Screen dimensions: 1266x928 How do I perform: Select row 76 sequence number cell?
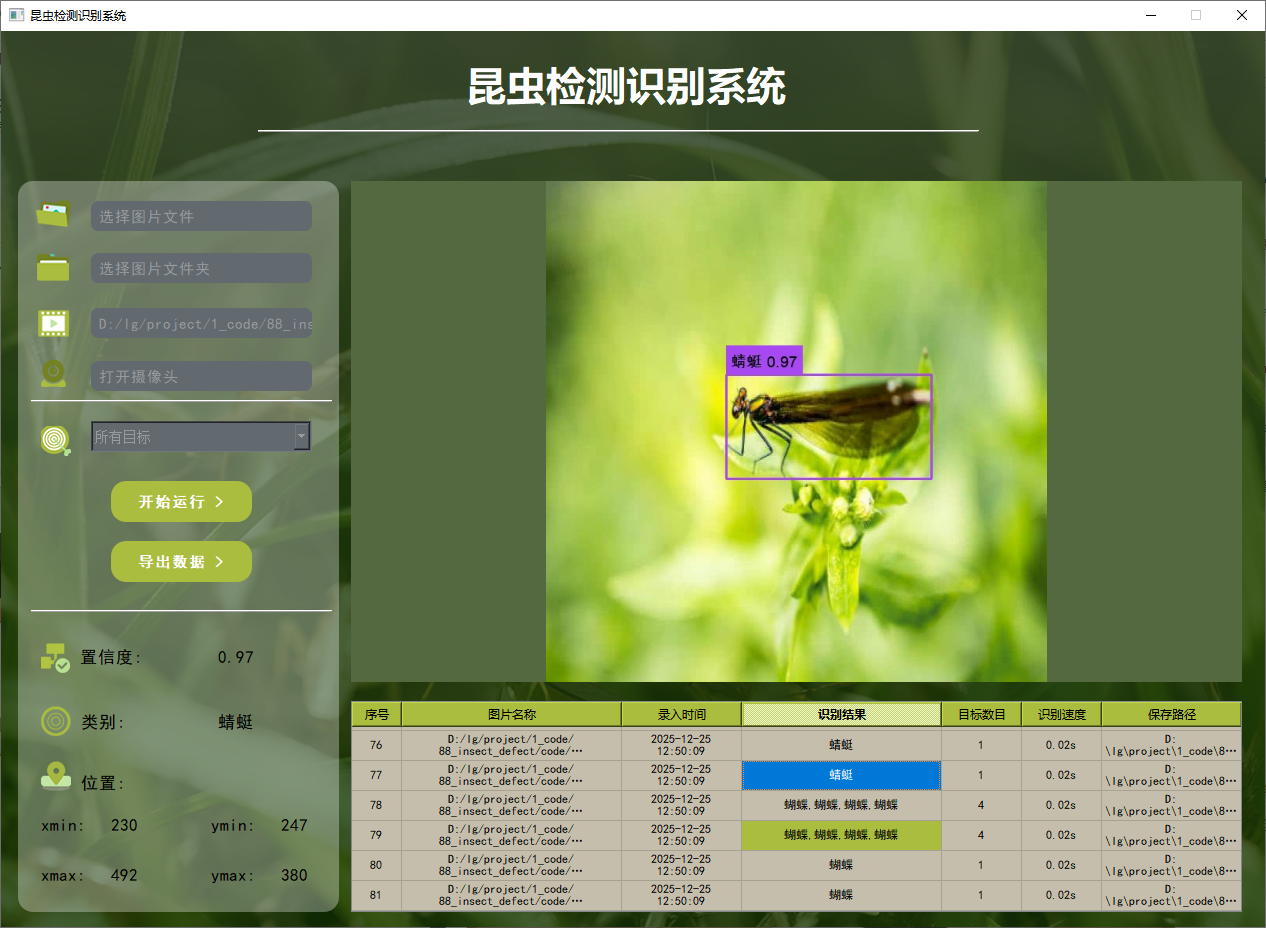click(x=376, y=745)
